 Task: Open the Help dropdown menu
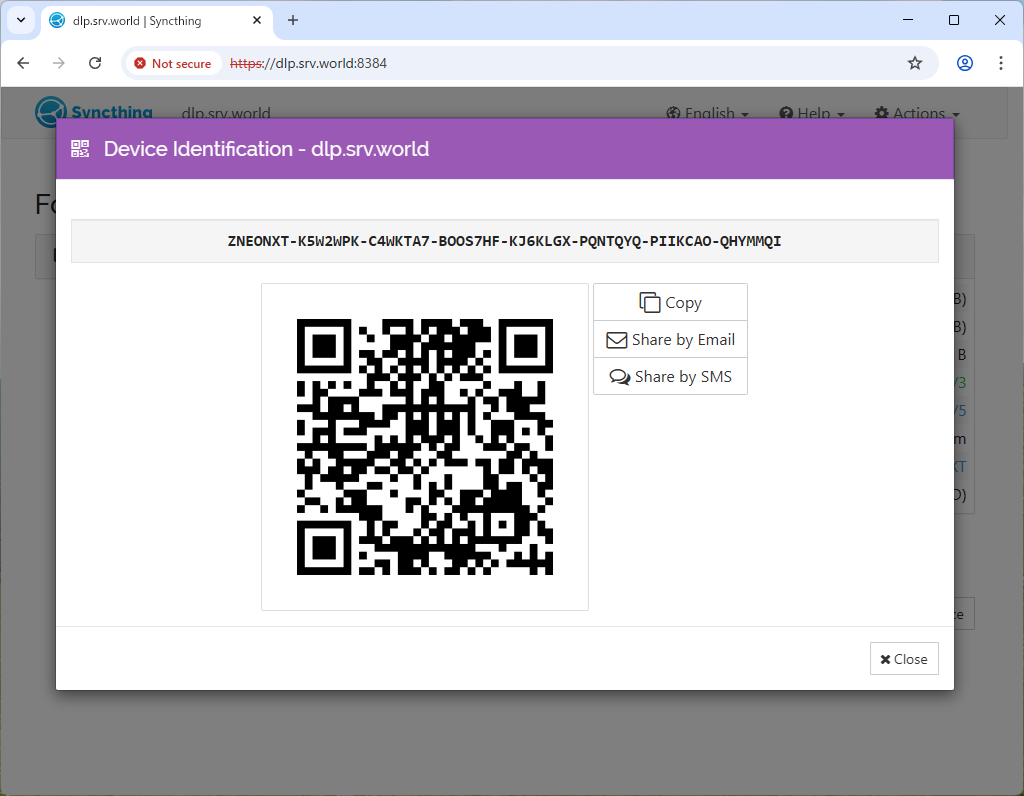pyautogui.click(x=812, y=114)
